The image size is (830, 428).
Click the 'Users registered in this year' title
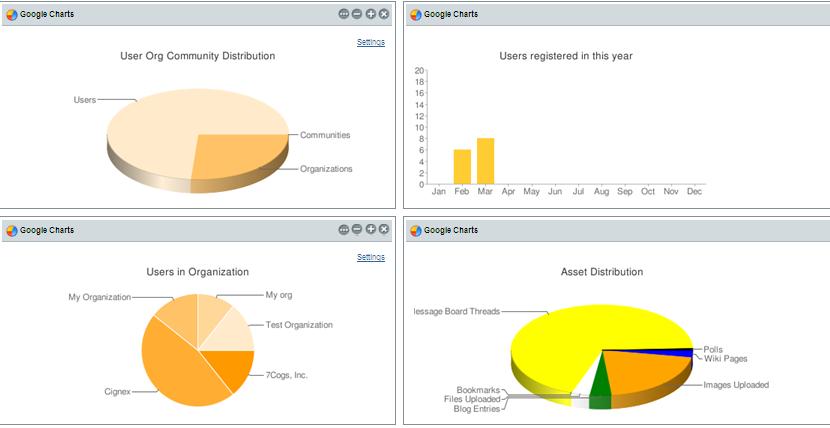566,56
